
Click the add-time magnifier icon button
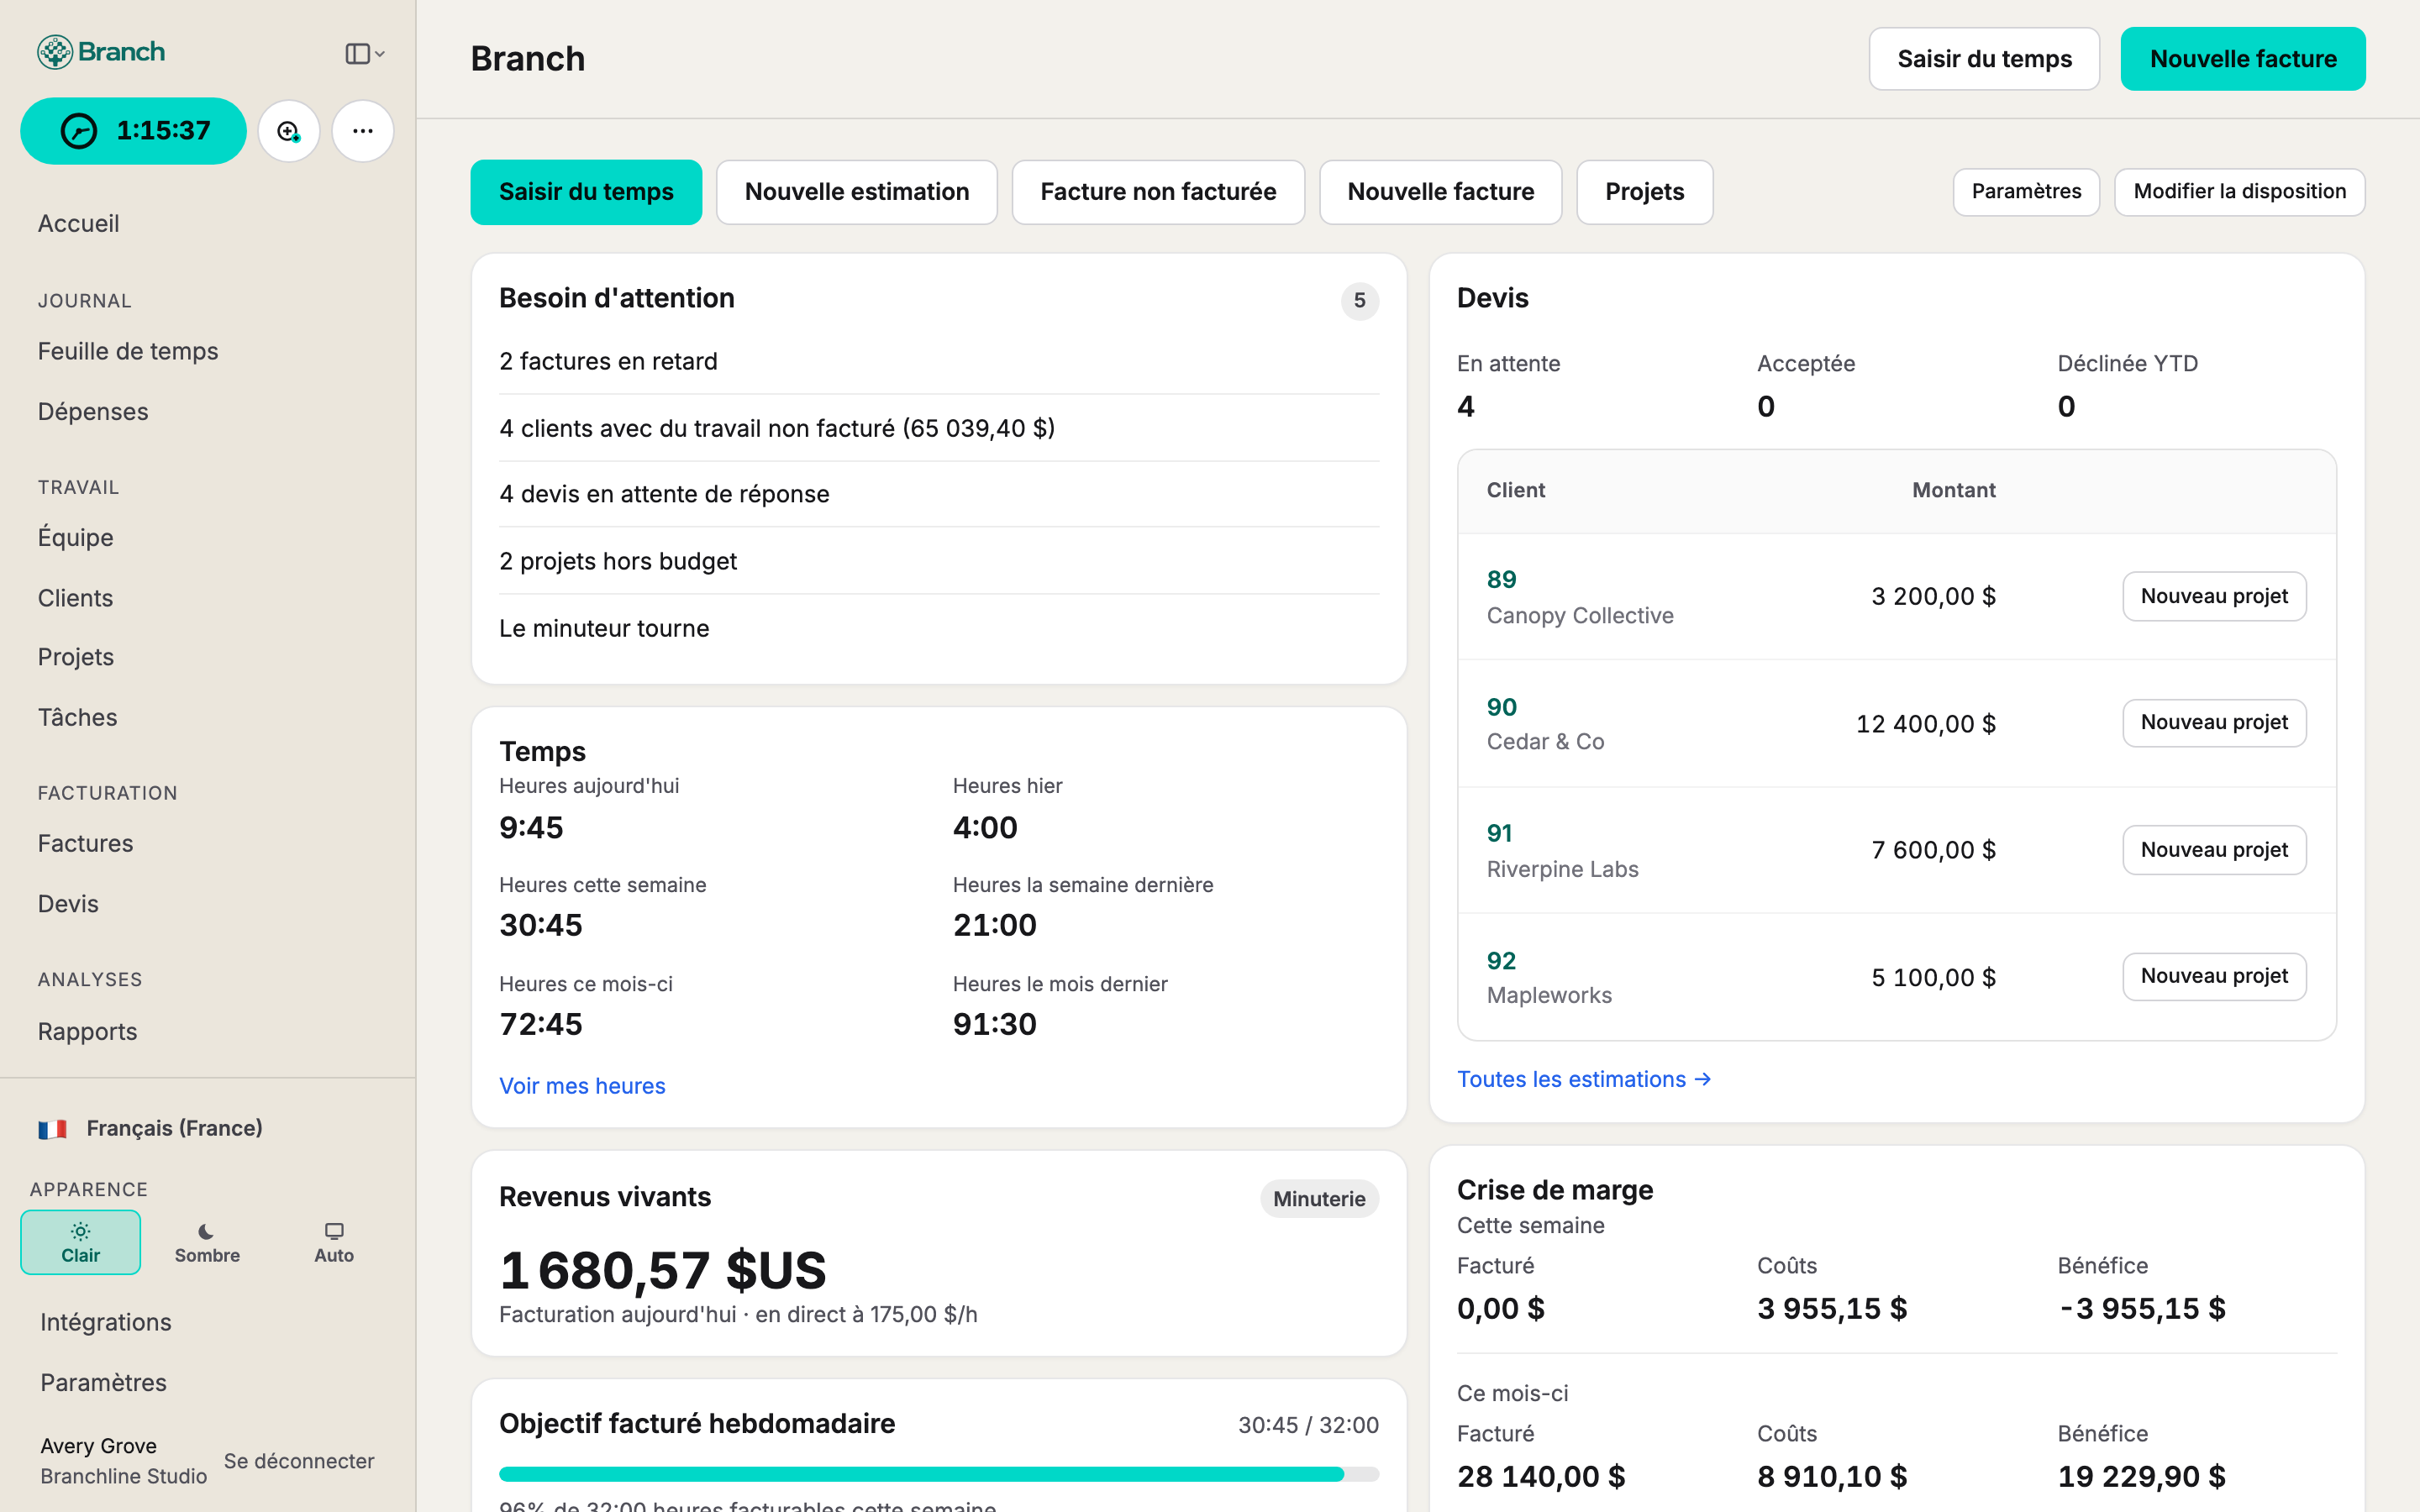289,131
